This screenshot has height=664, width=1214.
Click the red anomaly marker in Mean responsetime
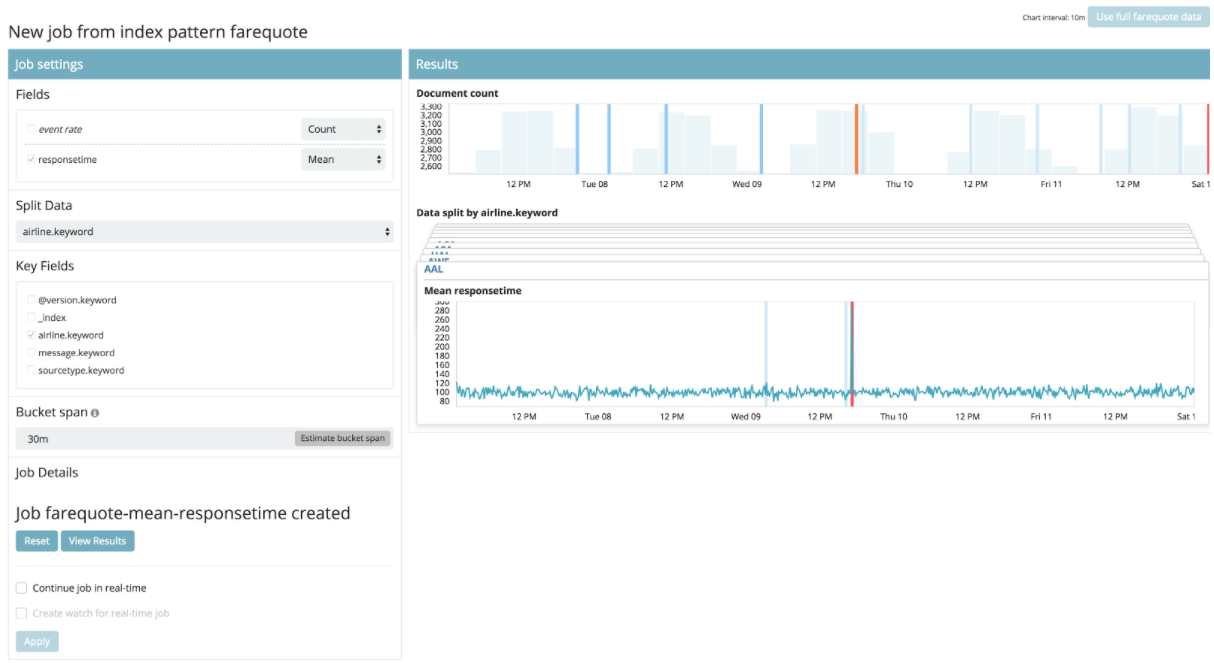tap(851, 353)
